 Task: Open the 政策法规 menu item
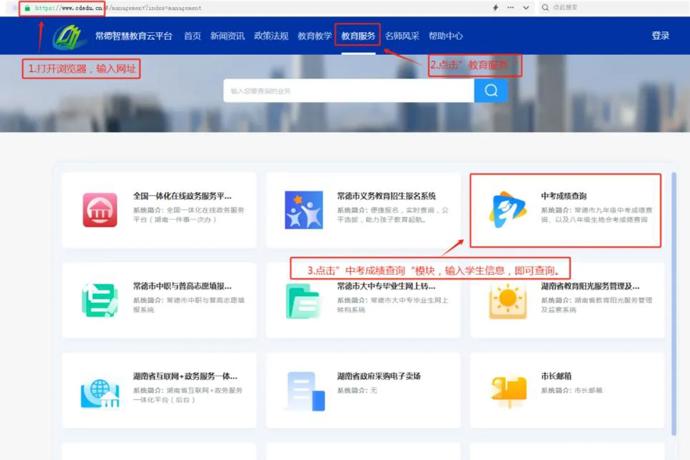coord(271,36)
